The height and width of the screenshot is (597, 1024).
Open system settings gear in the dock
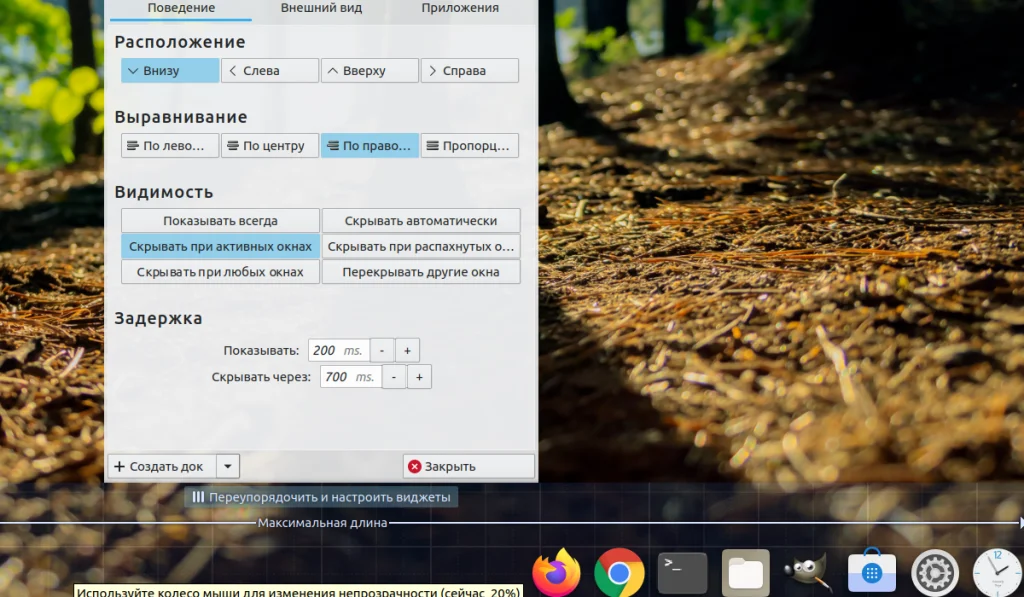pos(934,571)
